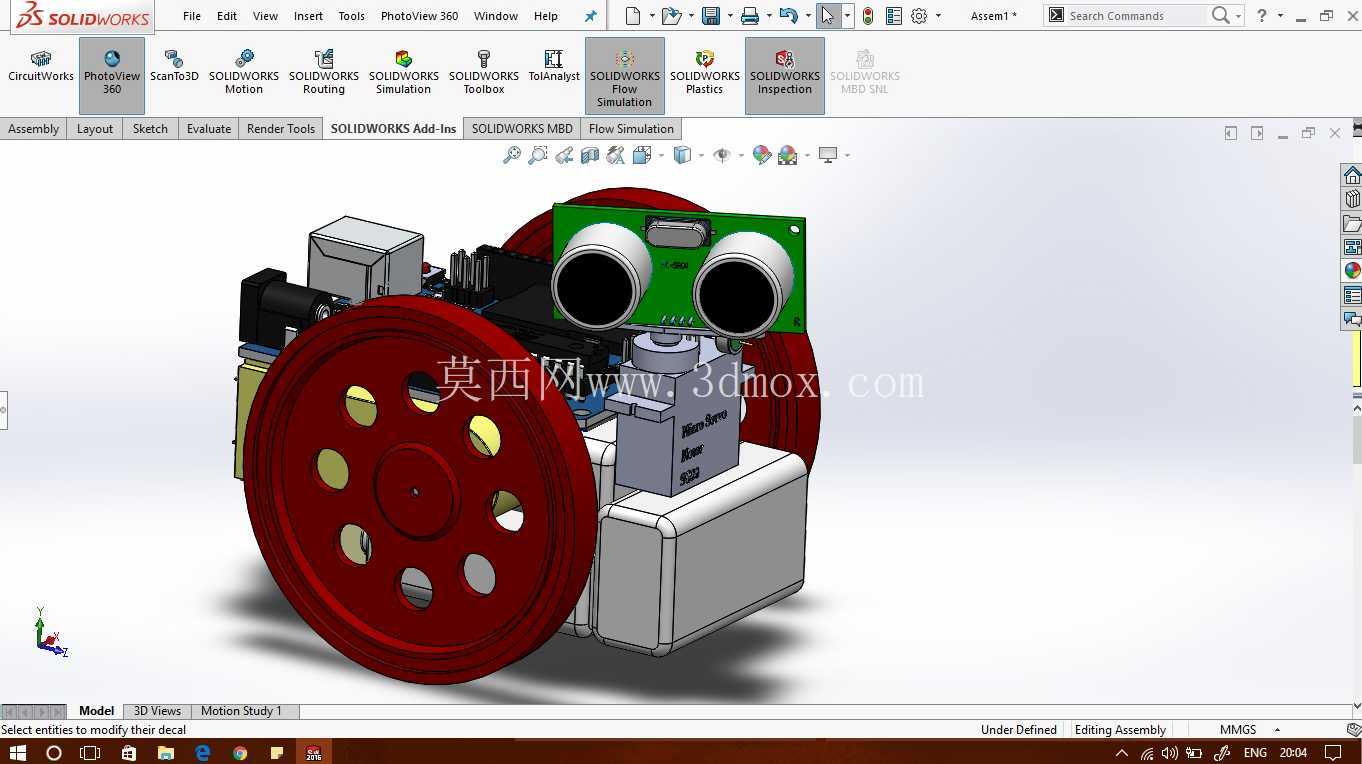Enable the SOLIDWORKS Routing add-in
Screen dimensions: 1362x764
[x=324, y=73]
